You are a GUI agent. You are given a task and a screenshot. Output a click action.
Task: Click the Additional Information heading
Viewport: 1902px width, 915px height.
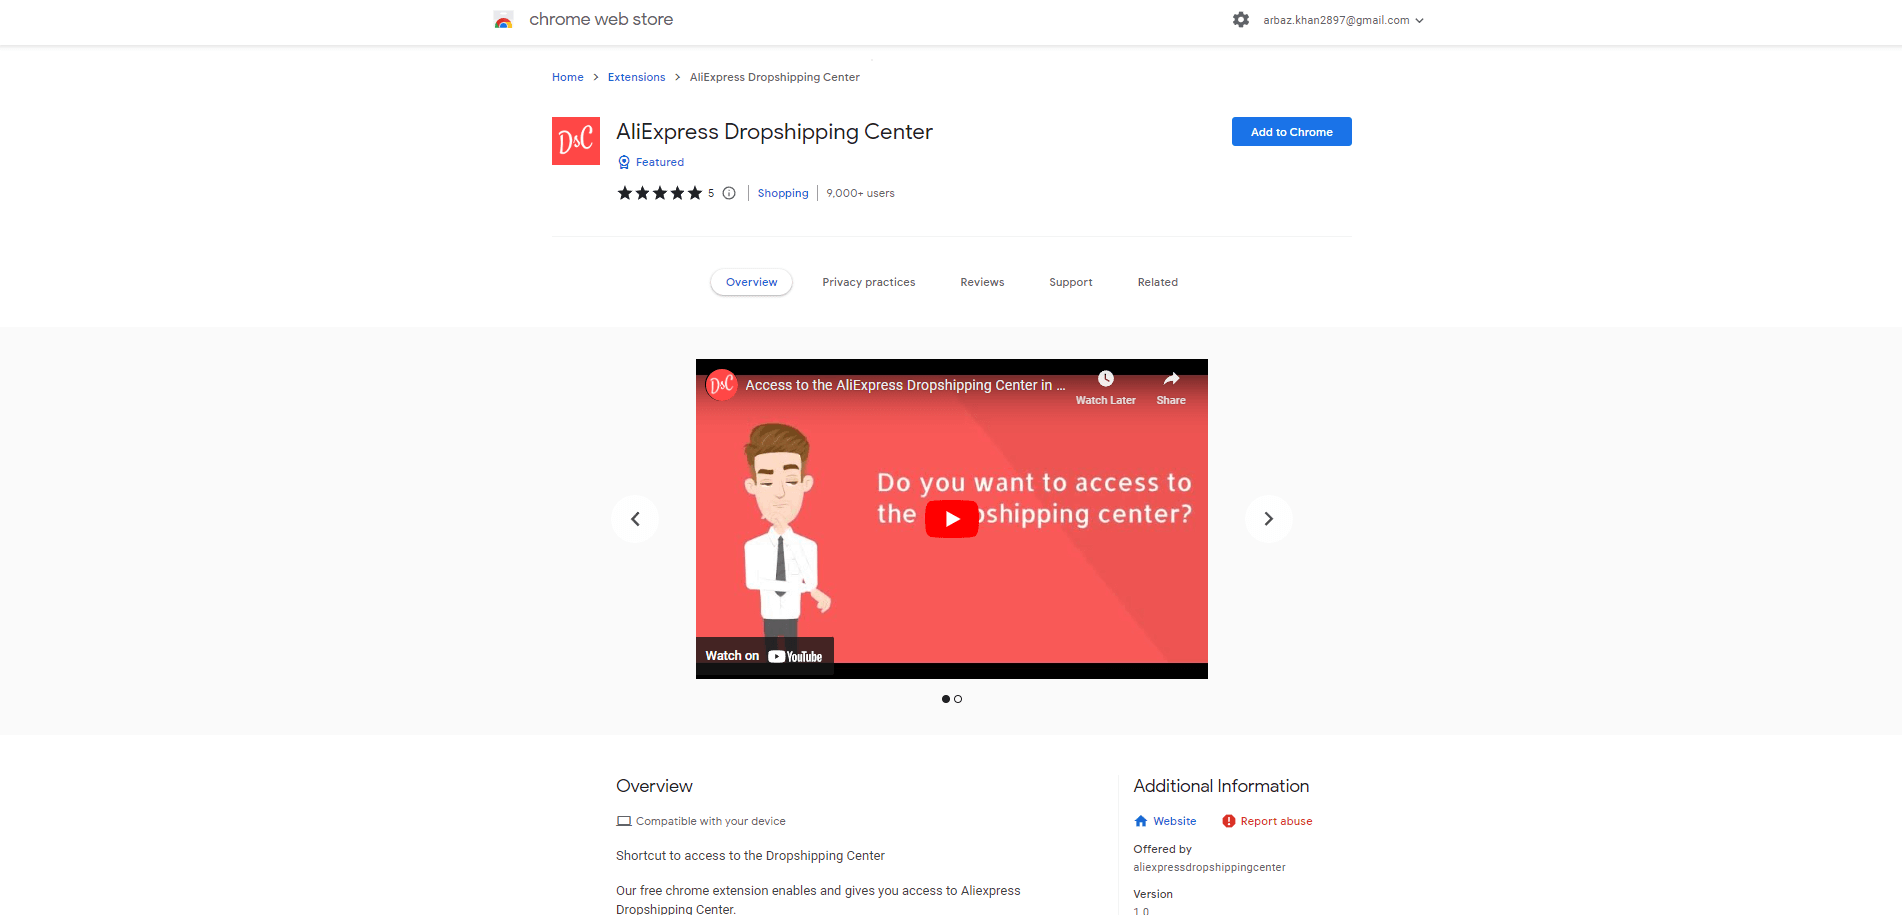(x=1221, y=786)
